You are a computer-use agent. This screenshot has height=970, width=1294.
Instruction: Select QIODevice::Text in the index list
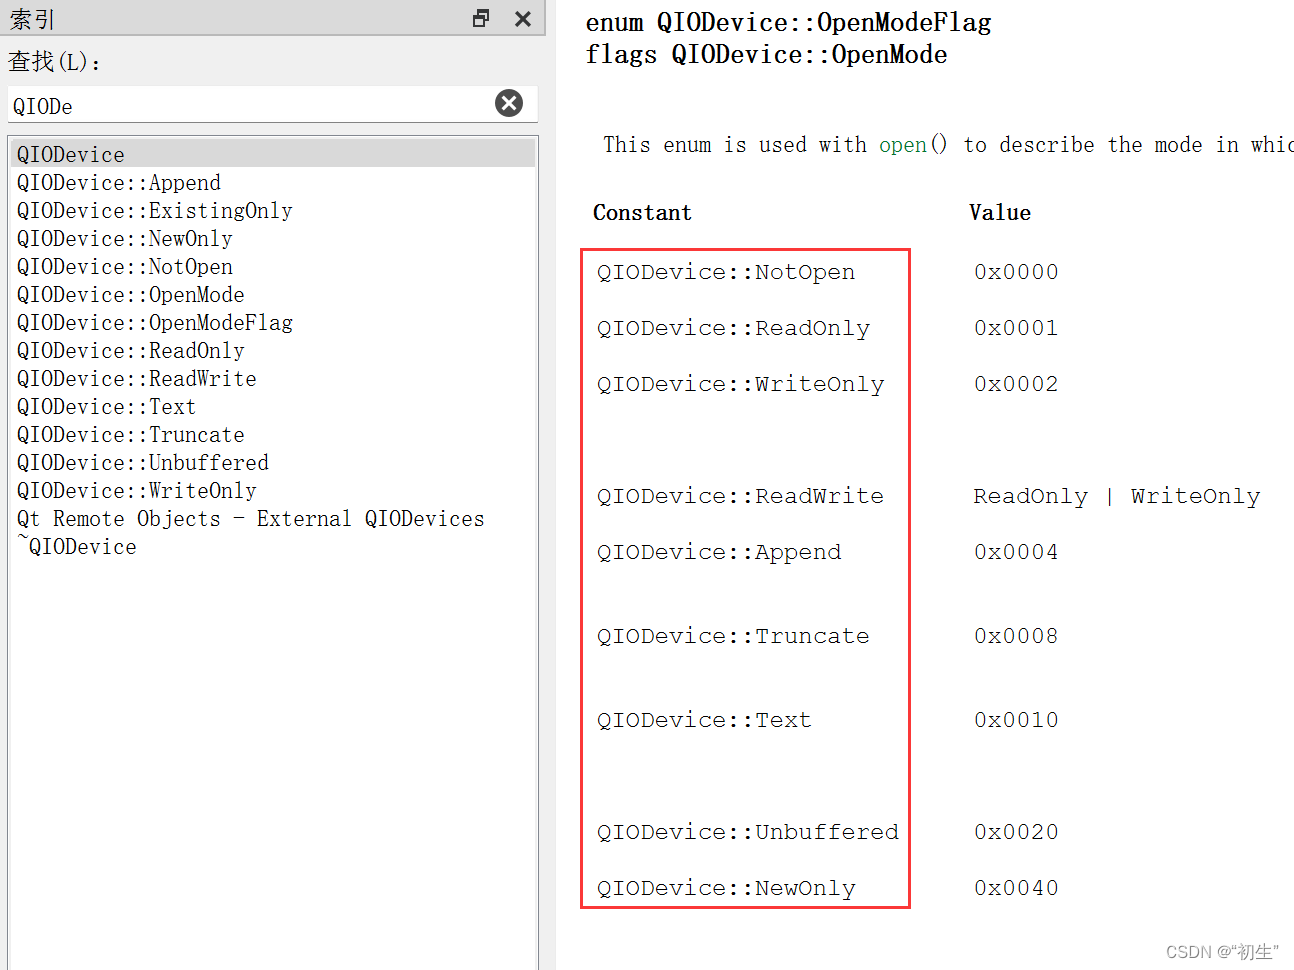pyautogui.click(x=273, y=406)
